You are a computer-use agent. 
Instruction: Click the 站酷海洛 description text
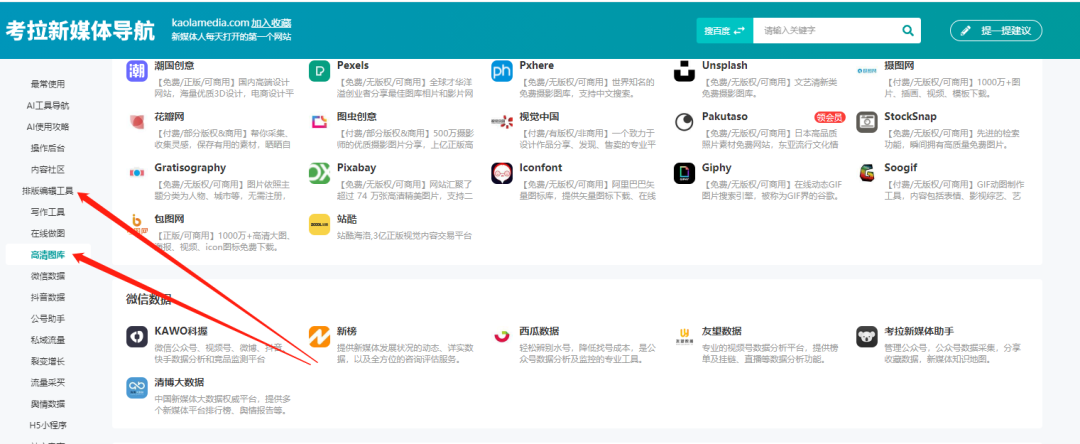click(404, 235)
